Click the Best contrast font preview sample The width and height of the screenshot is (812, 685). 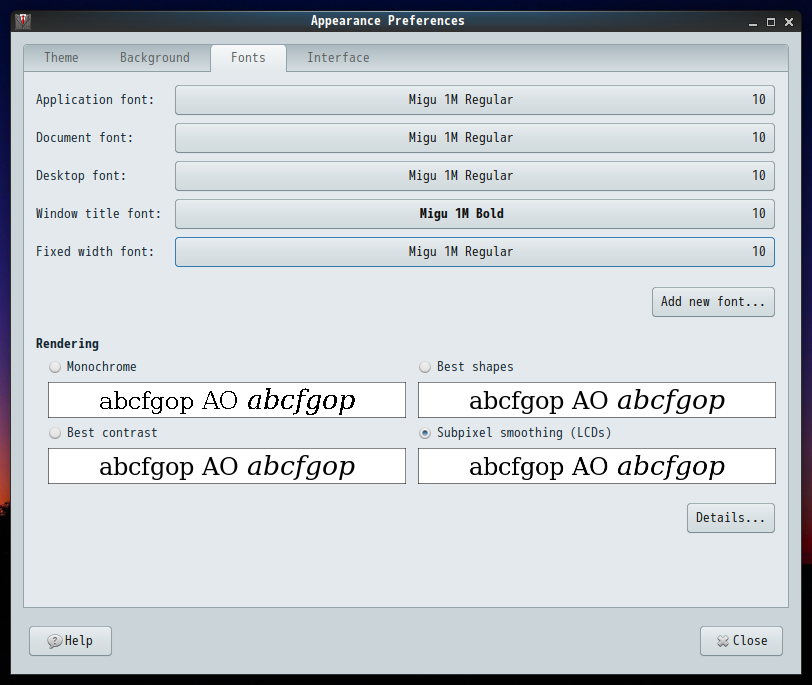coord(227,466)
